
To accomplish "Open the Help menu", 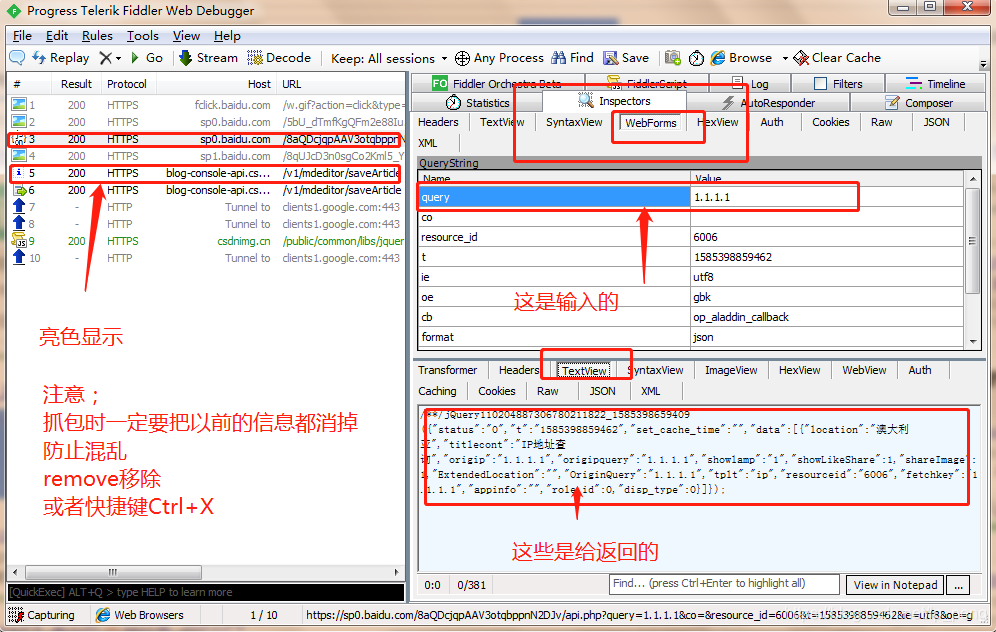I will (227, 36).
